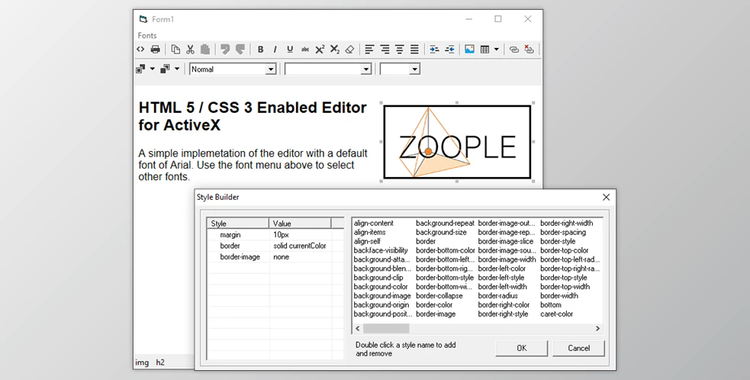Open the Normal paragraph style combo box
750x380 pixels.
coord(233,69)
